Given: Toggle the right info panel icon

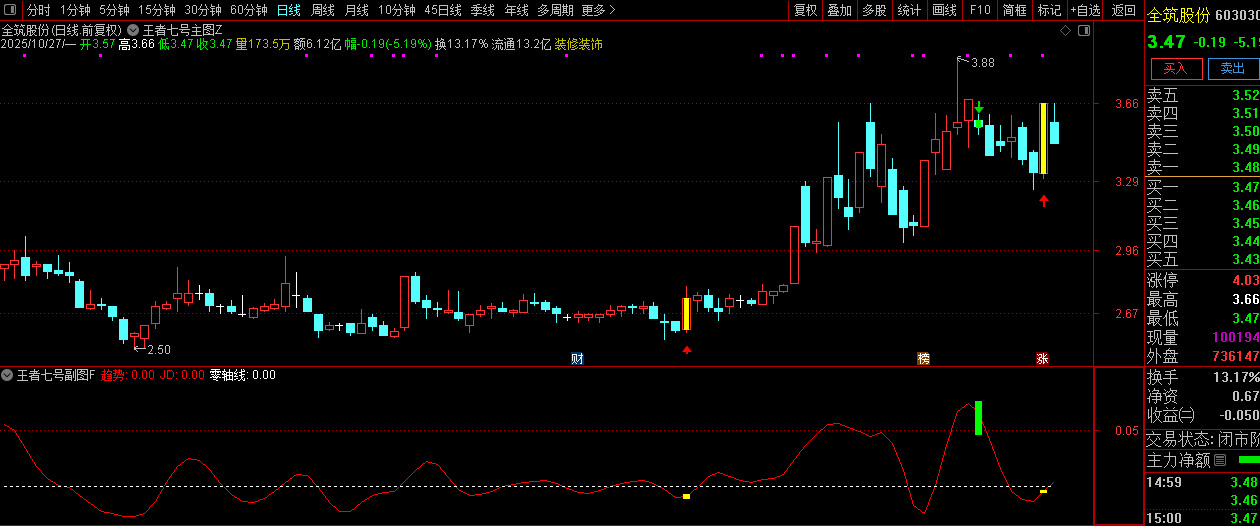Looking at the screenshot, I should click(x=1085, y=31).
